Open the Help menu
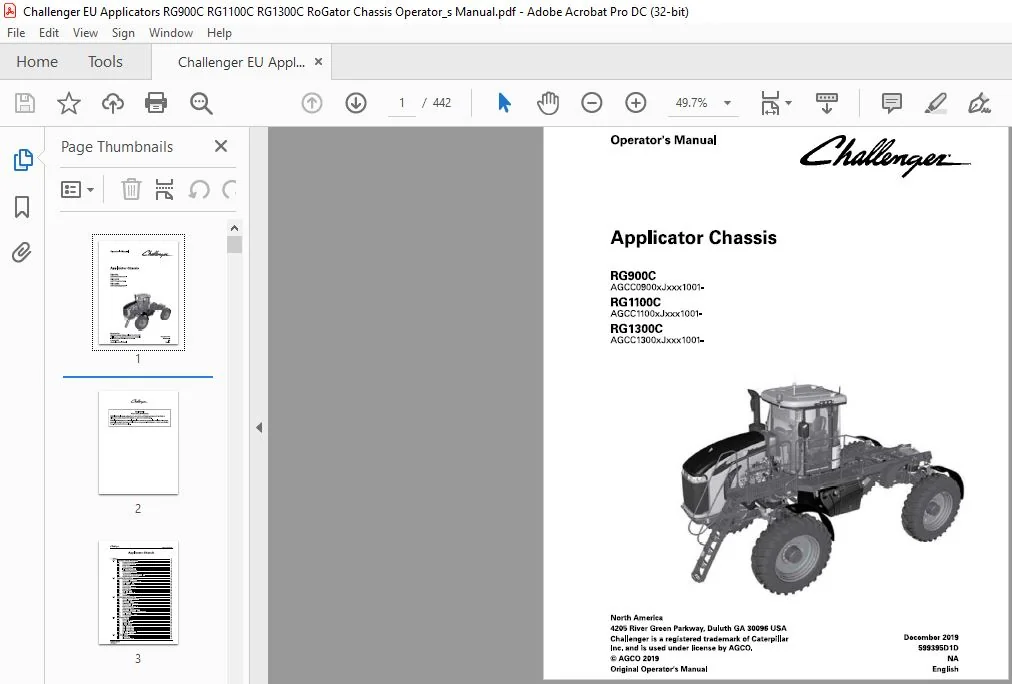Image resolution: width=1012 pixels, height=684 pixels. click(x=219, y=33)
